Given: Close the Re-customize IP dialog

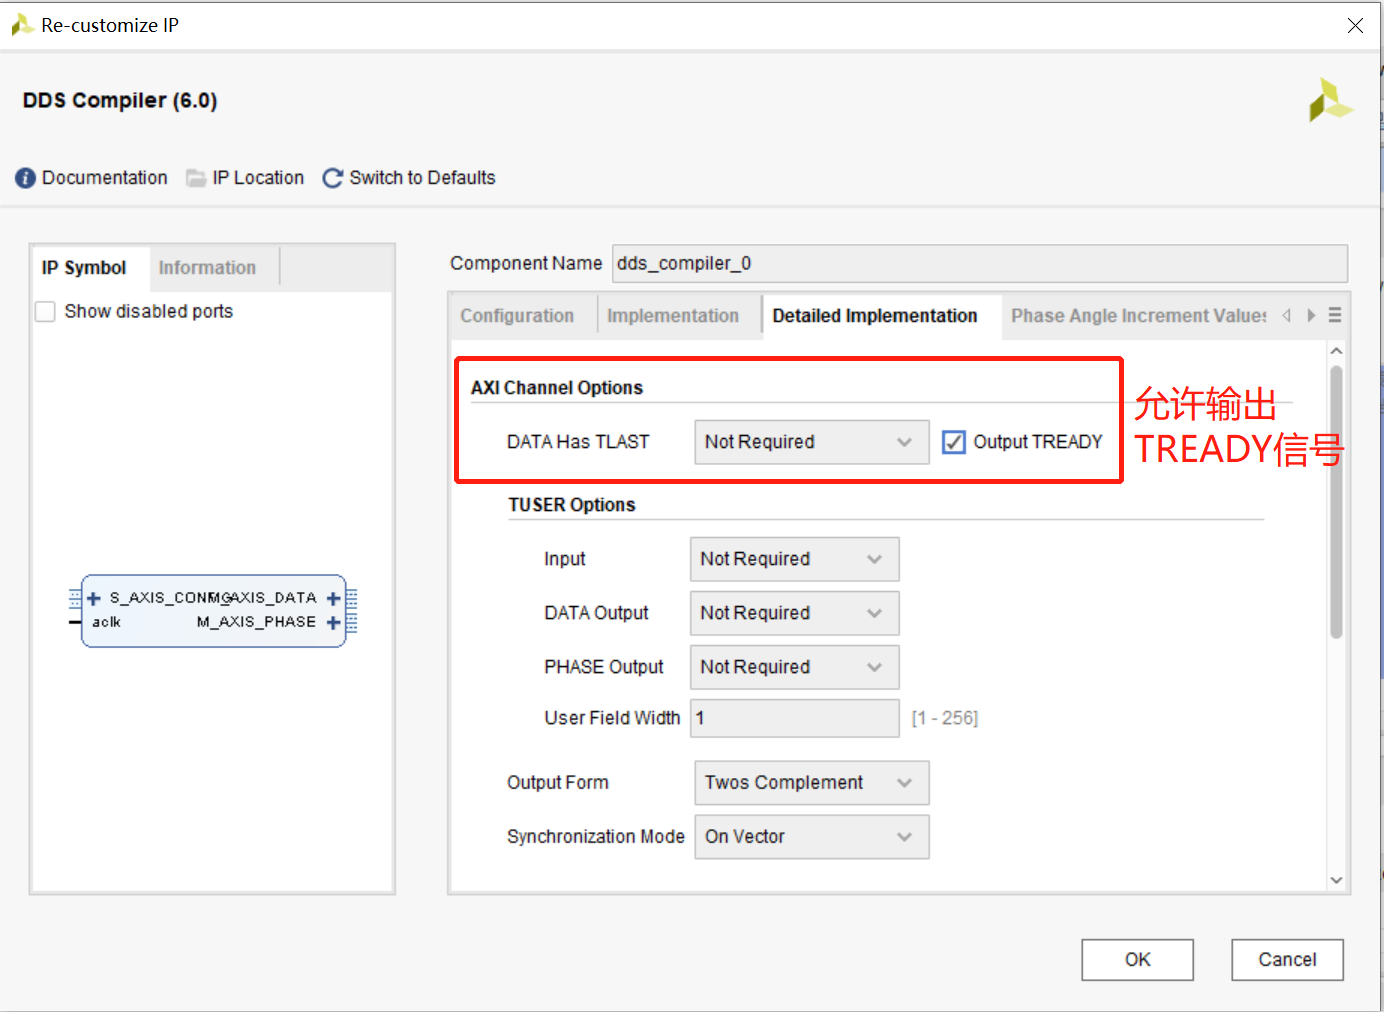Looking at the screenshot, I should point(1355,25).
